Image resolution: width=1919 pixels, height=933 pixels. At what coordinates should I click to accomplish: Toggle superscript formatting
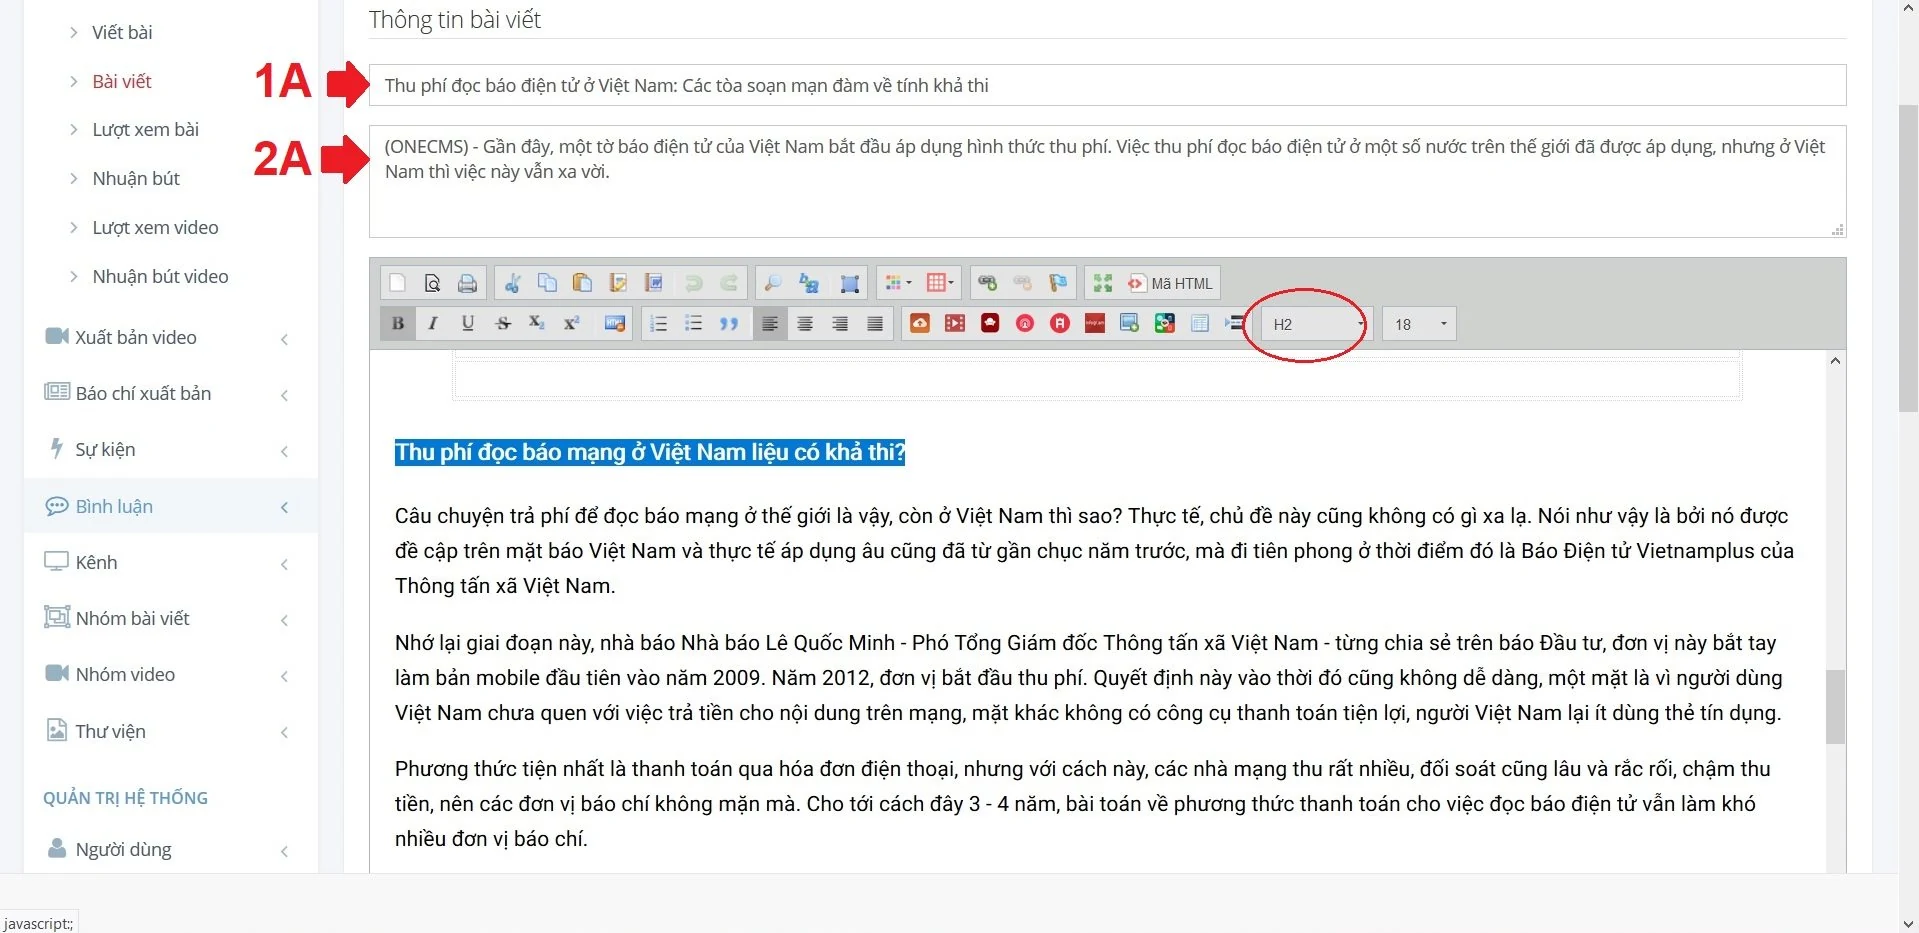(x=571, y=323)
